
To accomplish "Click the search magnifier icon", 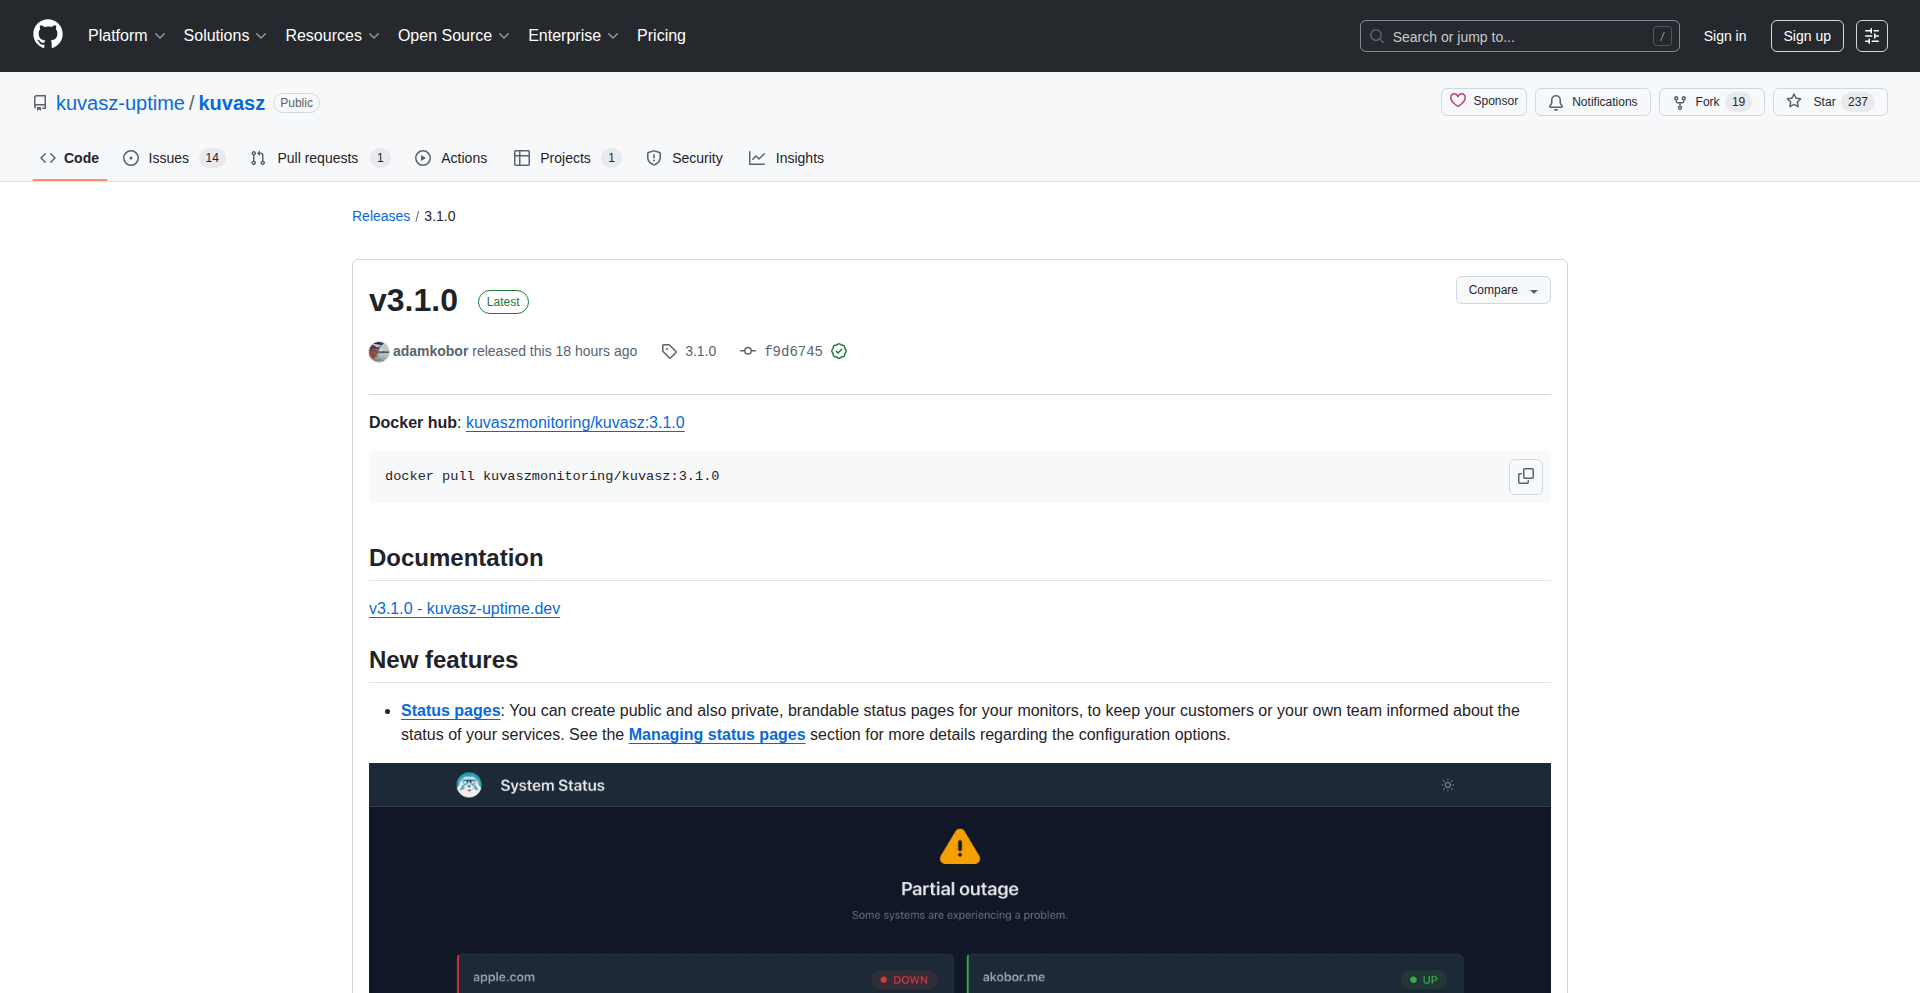I will point(1377,36).
